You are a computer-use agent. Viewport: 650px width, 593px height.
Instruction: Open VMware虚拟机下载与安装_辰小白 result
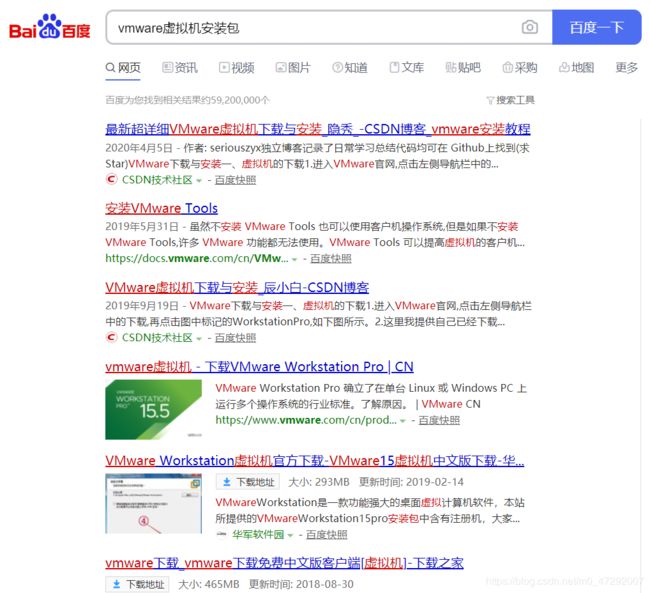pyautogui.click(x=237, y=287)
